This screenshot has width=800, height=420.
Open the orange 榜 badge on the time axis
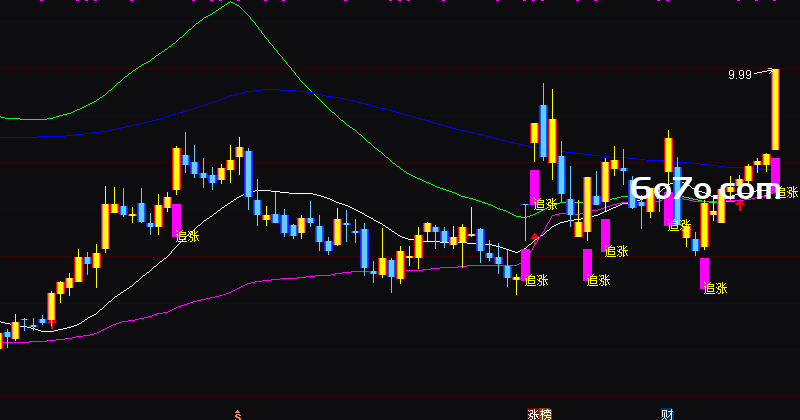[x=545, y=414]
